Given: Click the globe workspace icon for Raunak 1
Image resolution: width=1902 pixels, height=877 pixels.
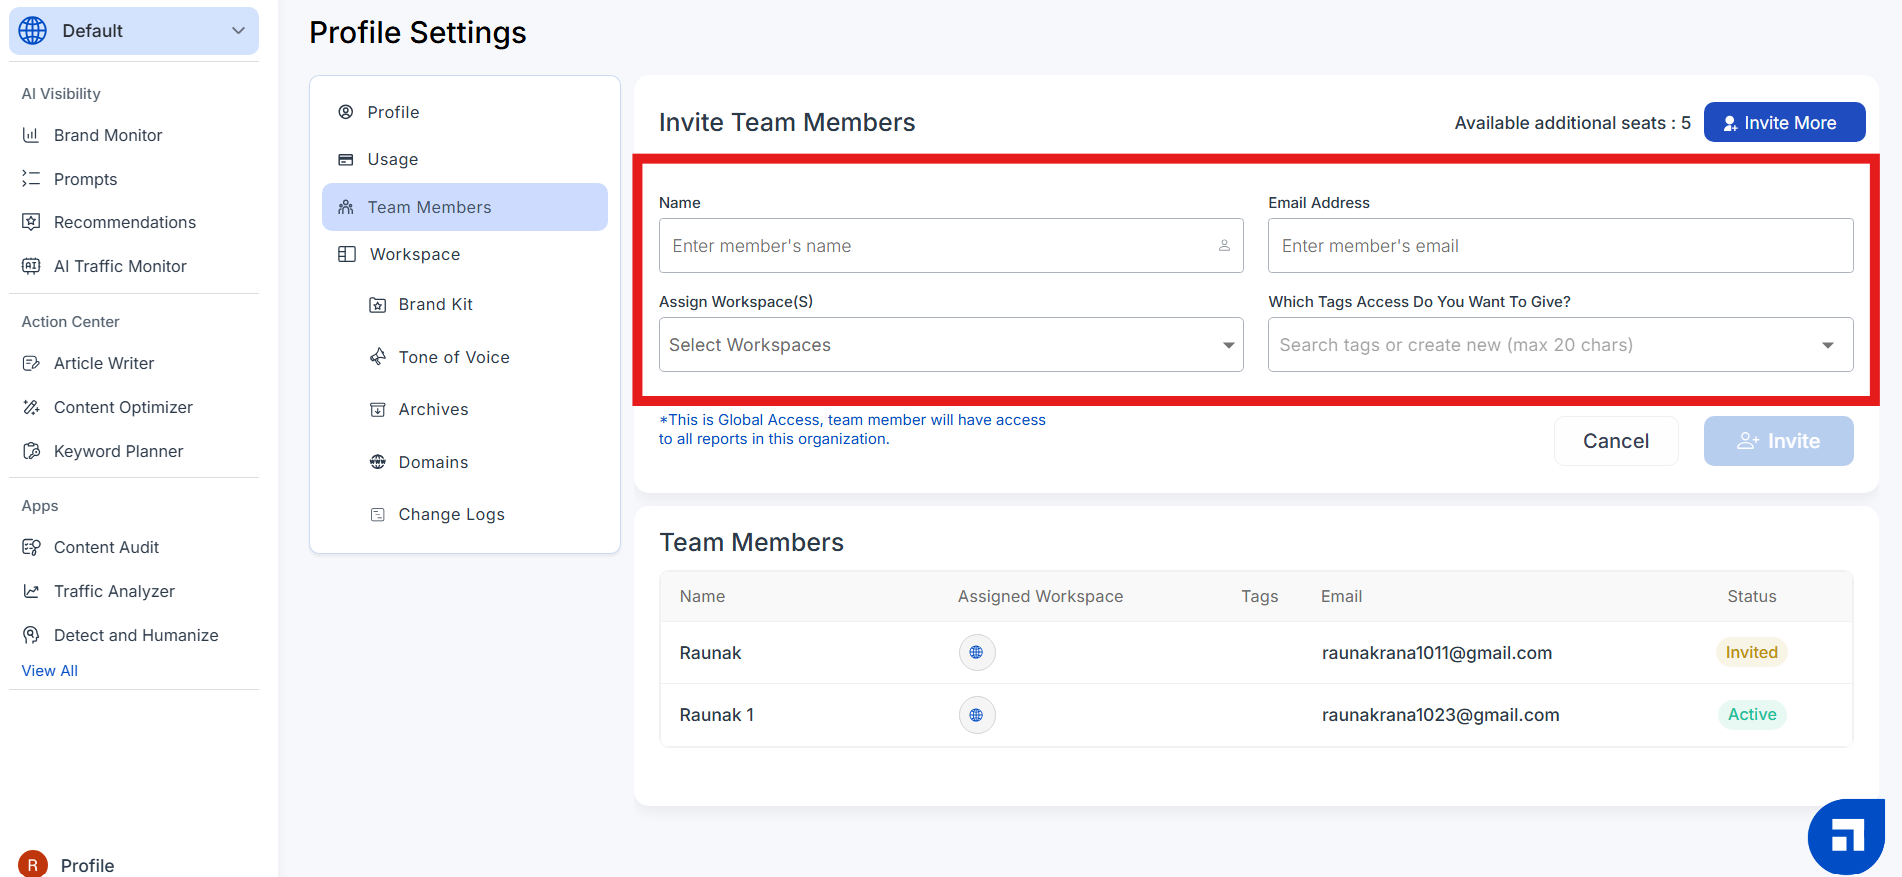Looking at the screenshot, I should (976, 715).
